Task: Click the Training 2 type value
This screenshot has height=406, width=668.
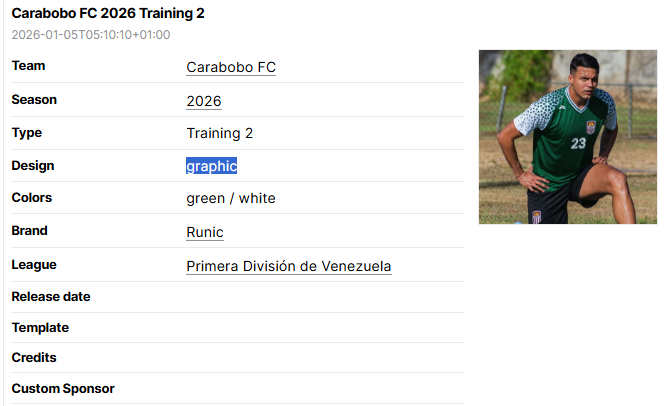Action: point(220,133)
